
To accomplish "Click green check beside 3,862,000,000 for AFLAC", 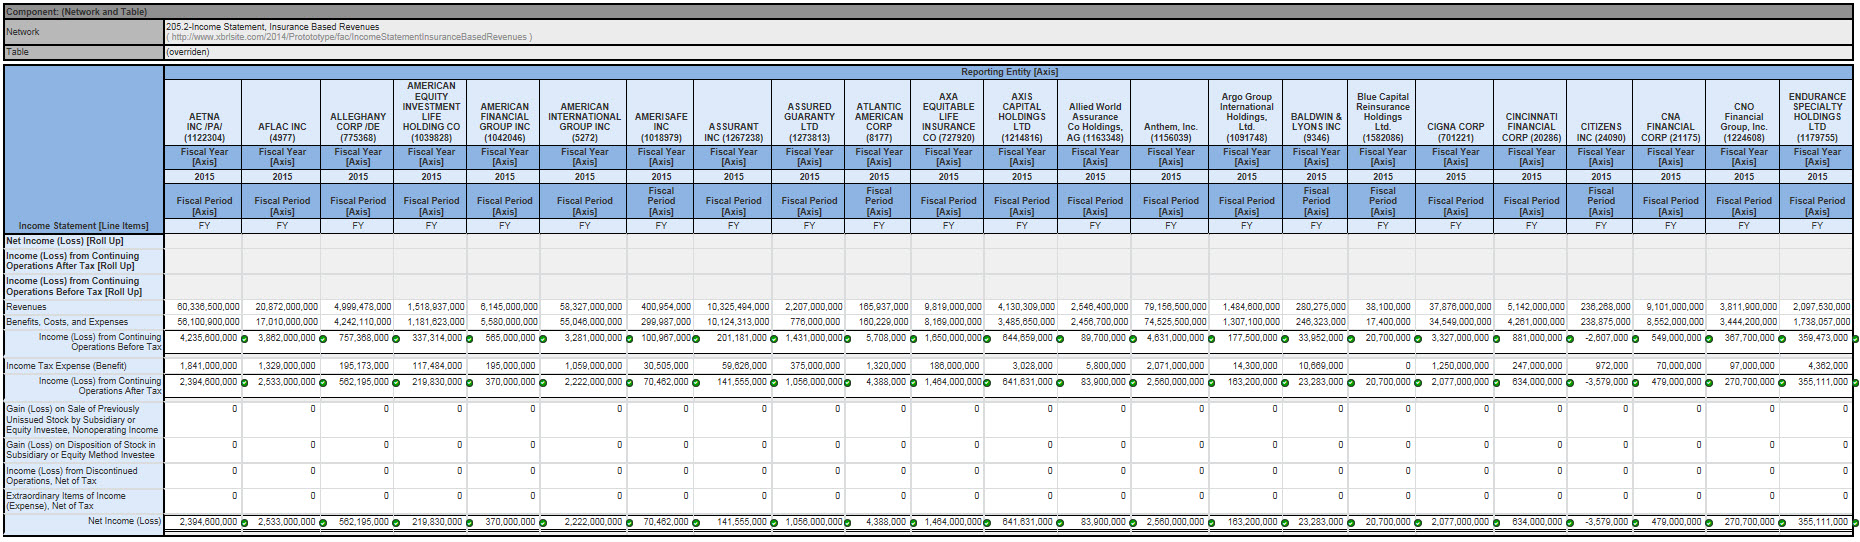I will 323,339.
